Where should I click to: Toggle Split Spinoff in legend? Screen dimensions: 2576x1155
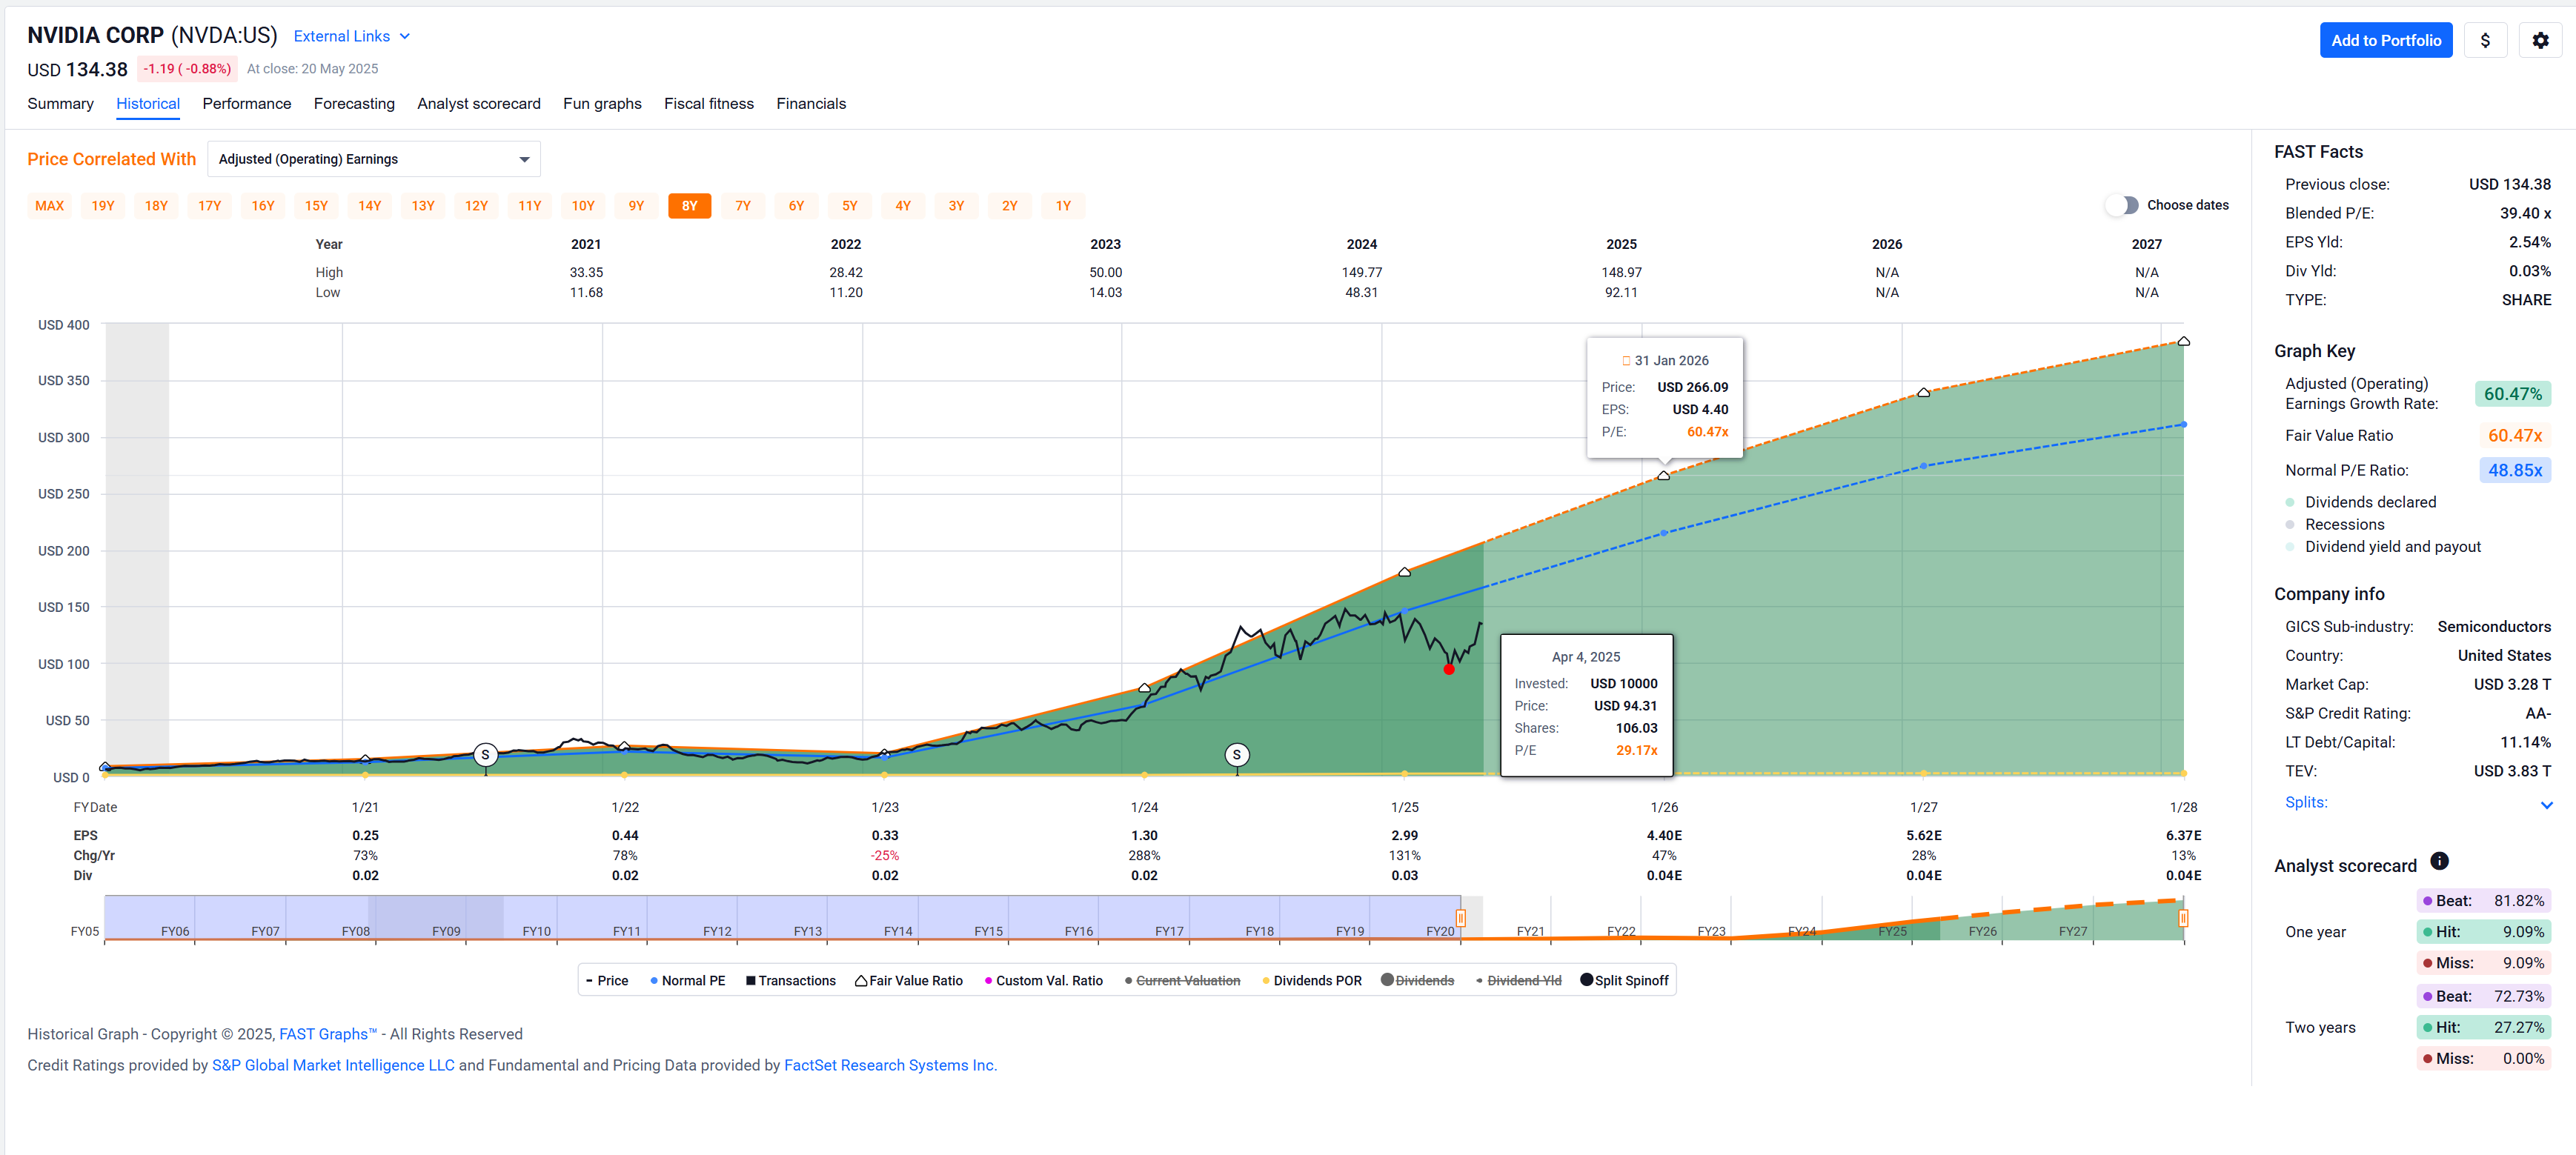(x=1625, y=981)
